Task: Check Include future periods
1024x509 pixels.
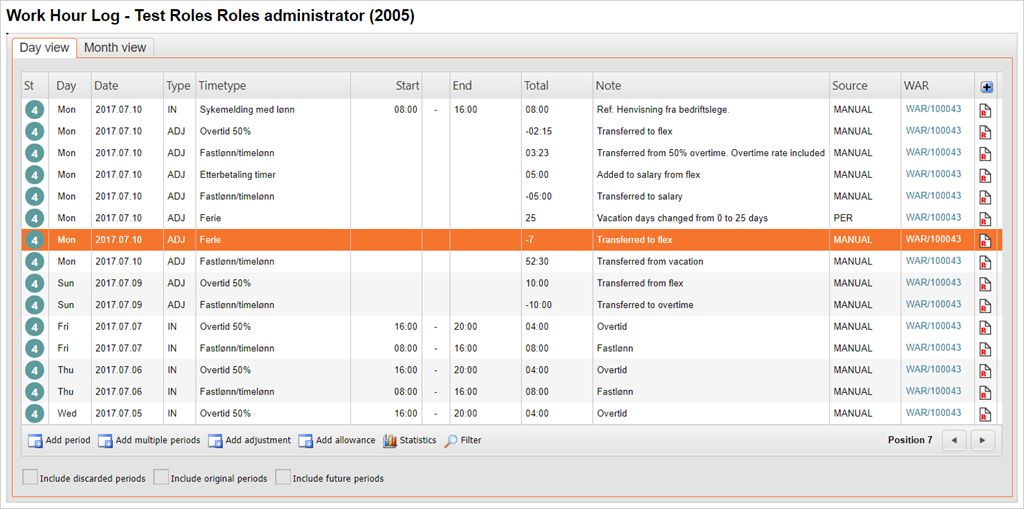Action: coord(283,478)
